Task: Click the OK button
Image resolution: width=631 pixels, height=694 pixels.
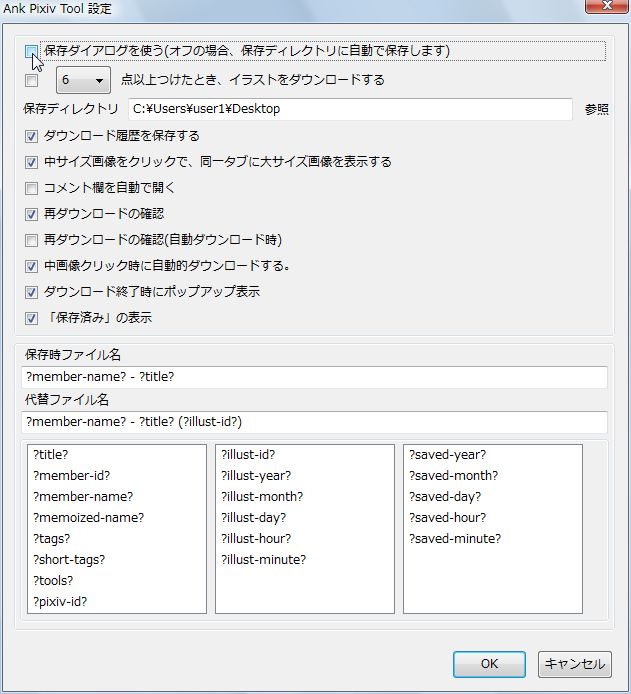Action: pos(489,664)
